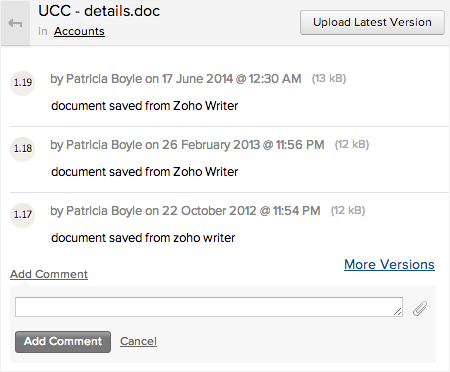
Task: Click lowercase 'document saved from zoho writer' text
Action: [x=143, y=238]
